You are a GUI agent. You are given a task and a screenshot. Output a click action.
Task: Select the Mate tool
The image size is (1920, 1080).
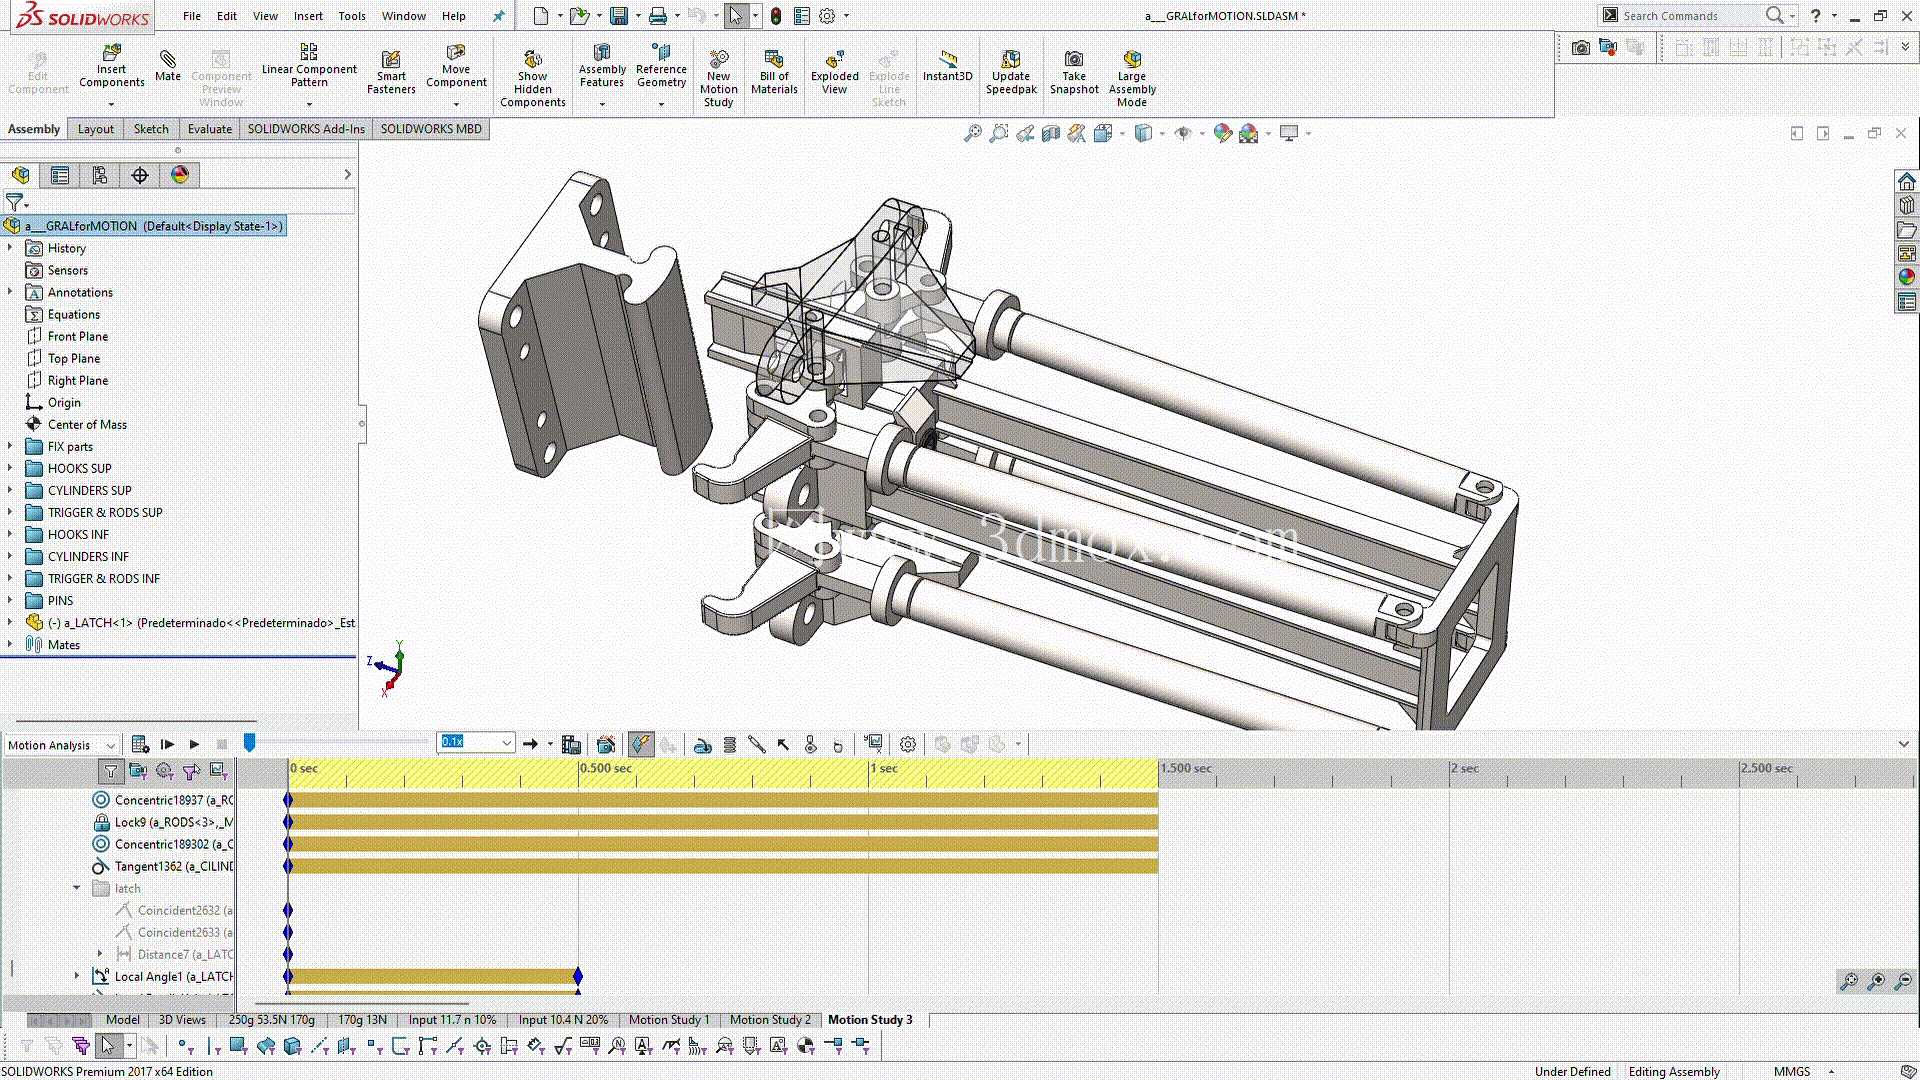point(168,66)
